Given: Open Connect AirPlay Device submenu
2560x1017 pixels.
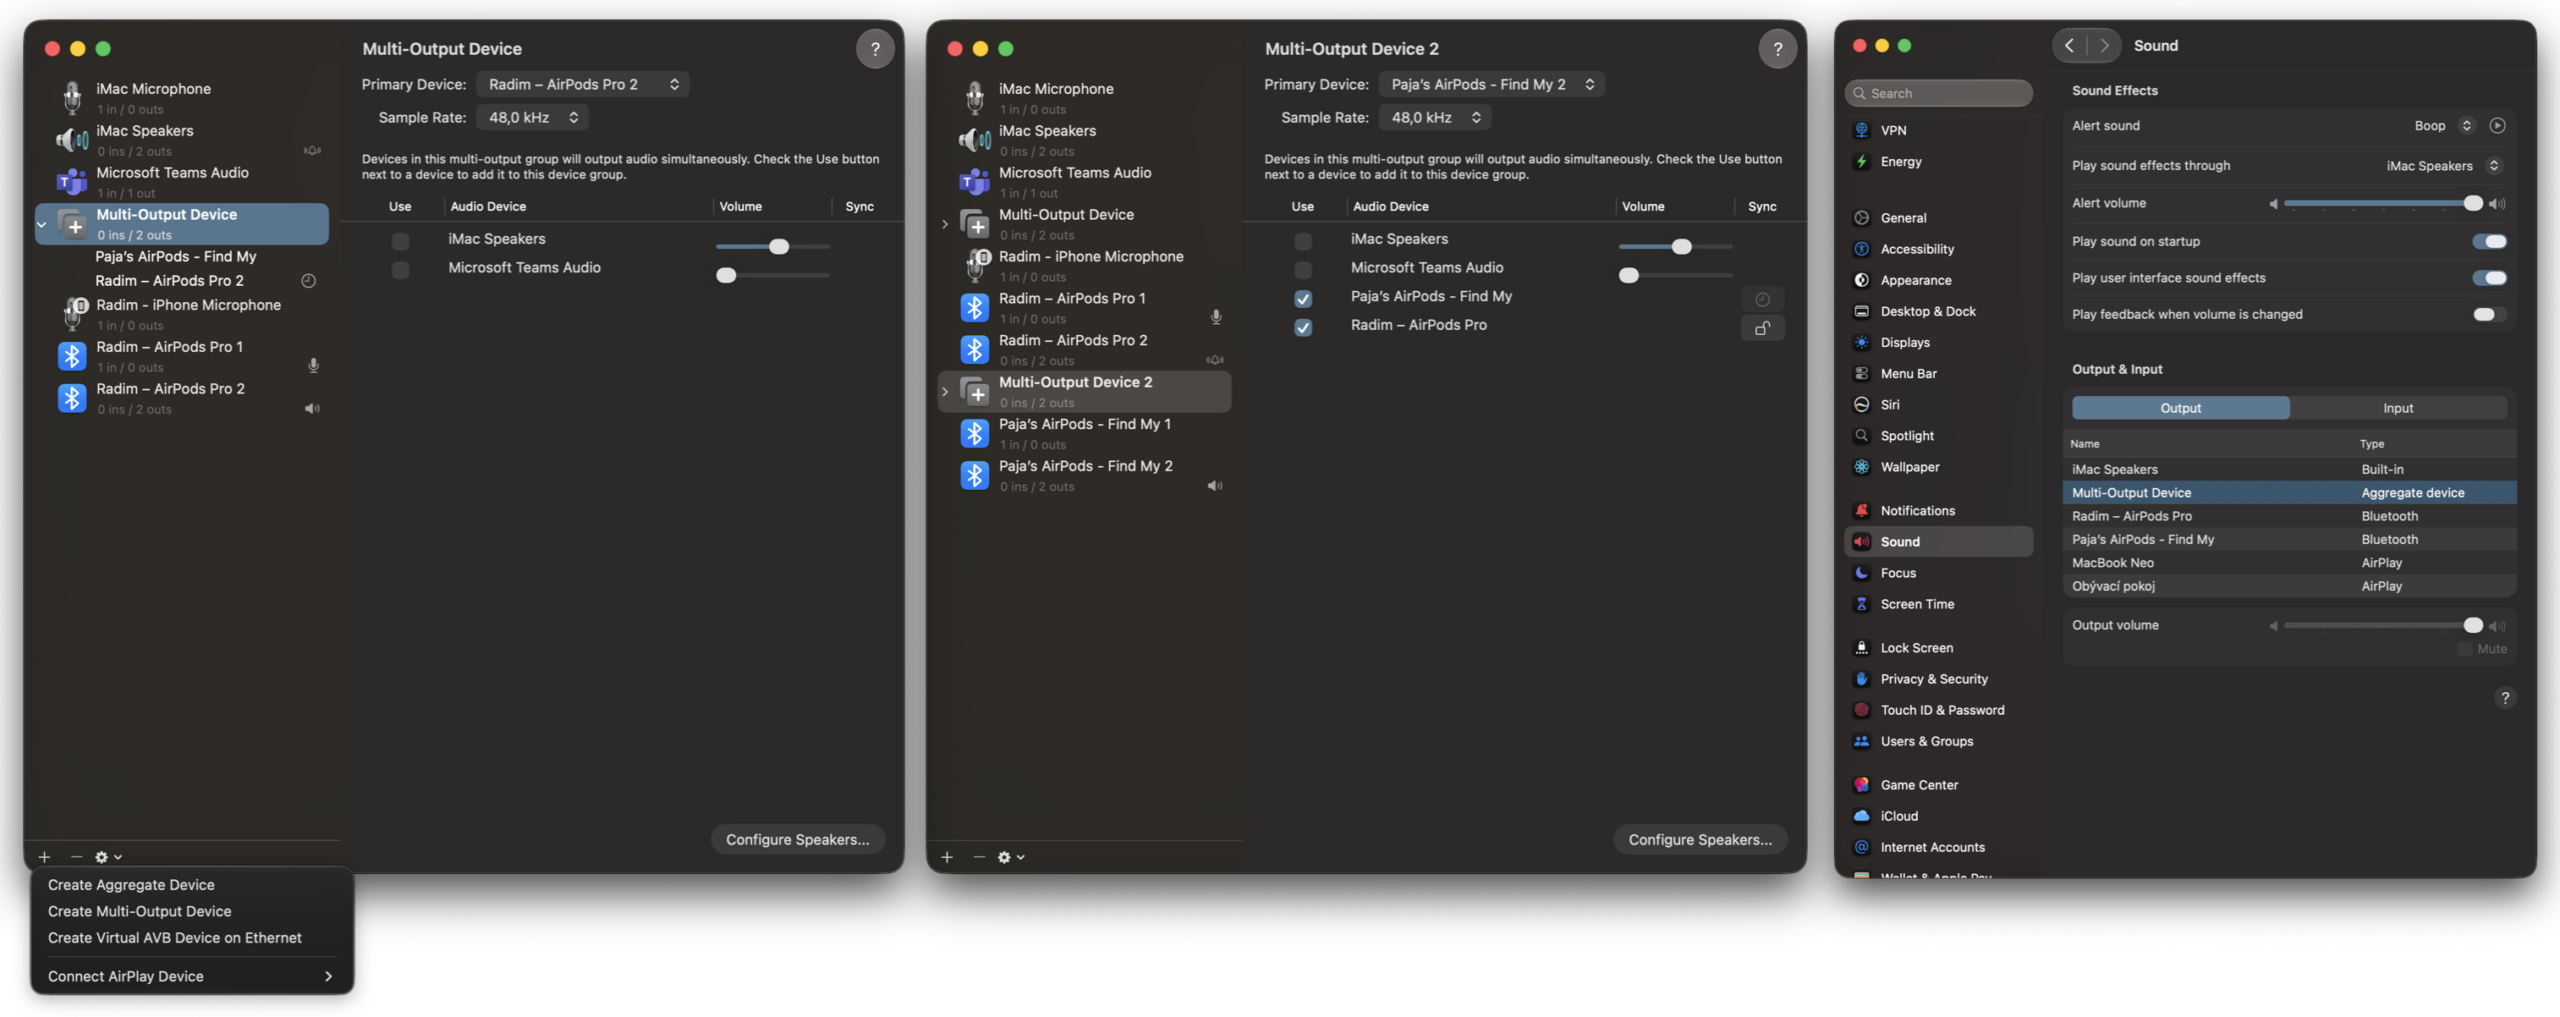Looking at the screenshot, I should click(x=191, y=977).
